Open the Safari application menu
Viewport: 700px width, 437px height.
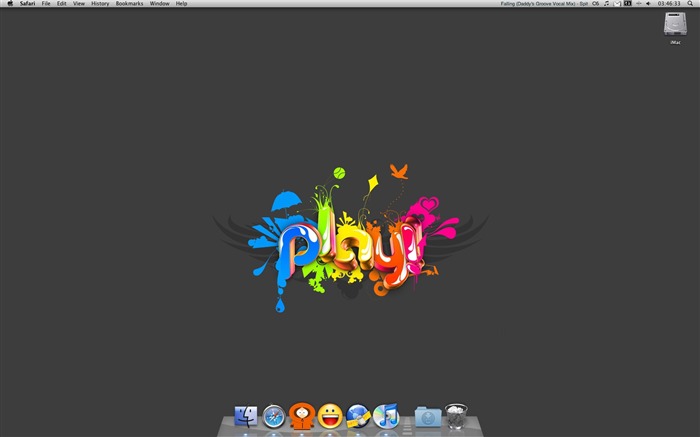(x=27, y=3)
